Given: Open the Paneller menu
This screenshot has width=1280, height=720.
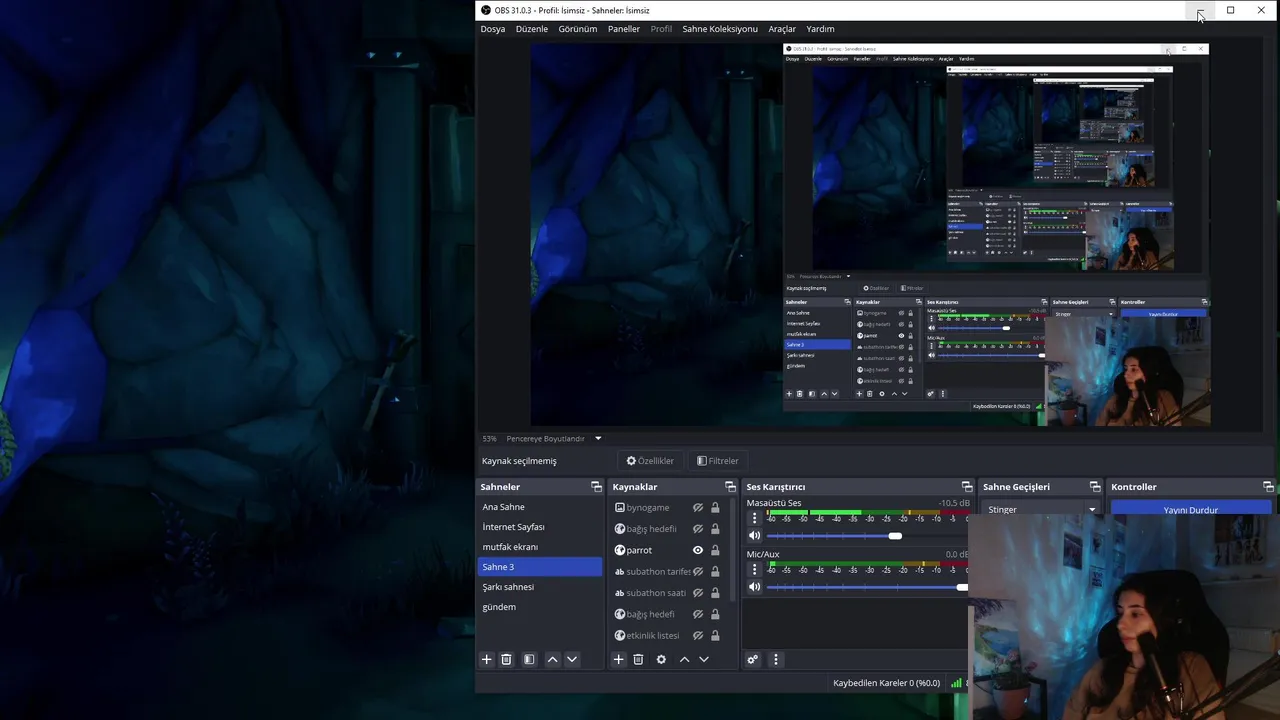Looking at the screenshot, I should 624,29.
